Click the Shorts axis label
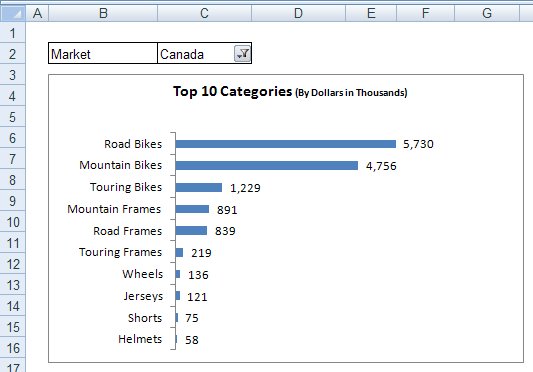Screen dimensions: 533x372 (145, 318)
